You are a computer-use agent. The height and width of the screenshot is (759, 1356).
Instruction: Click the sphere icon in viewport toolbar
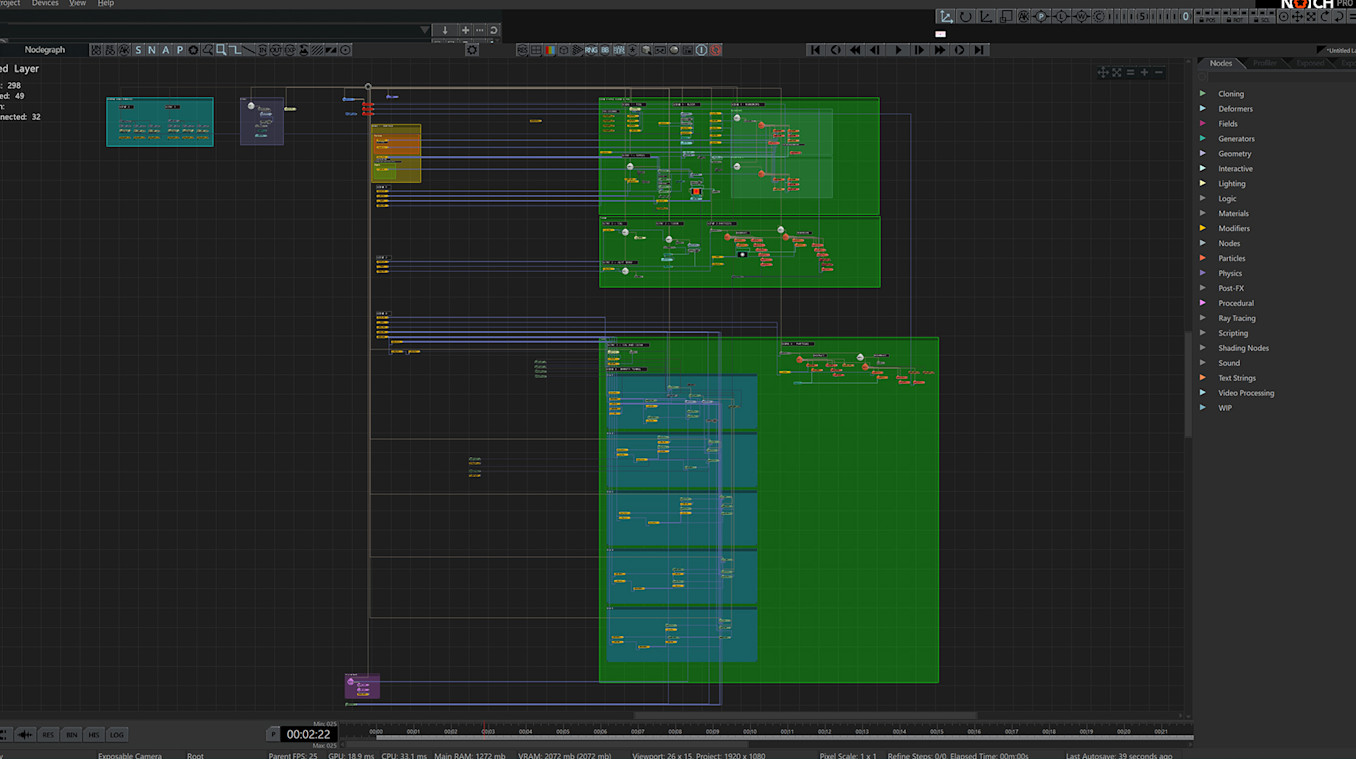pos(673,50)
